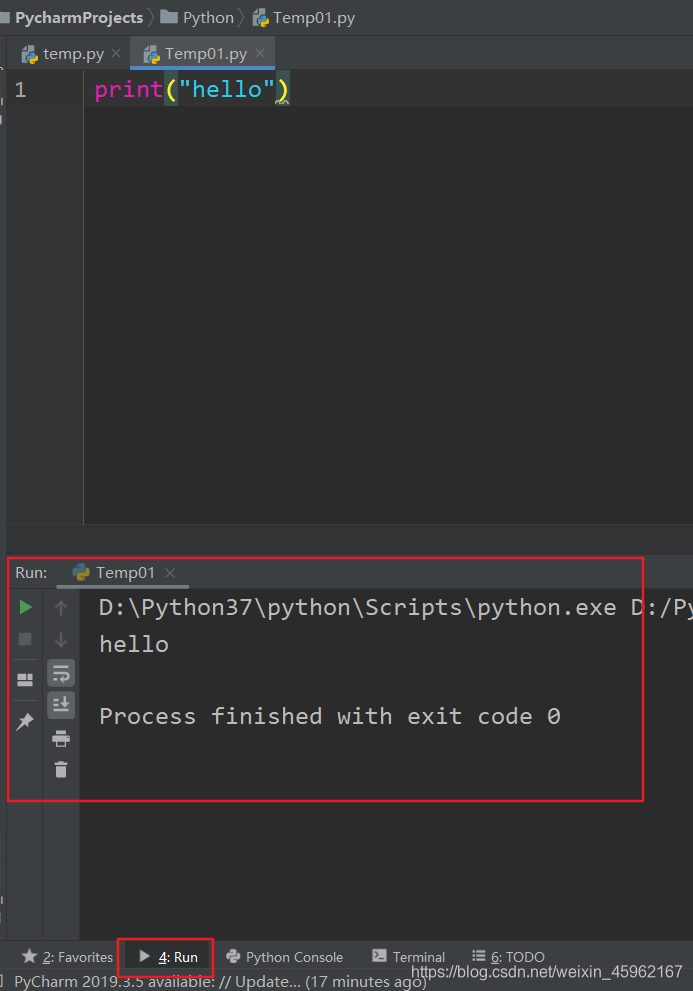The height and width of the screenshot is (991, 693).
Task: Click the python.exe command line output
Action: pos(395,607)
